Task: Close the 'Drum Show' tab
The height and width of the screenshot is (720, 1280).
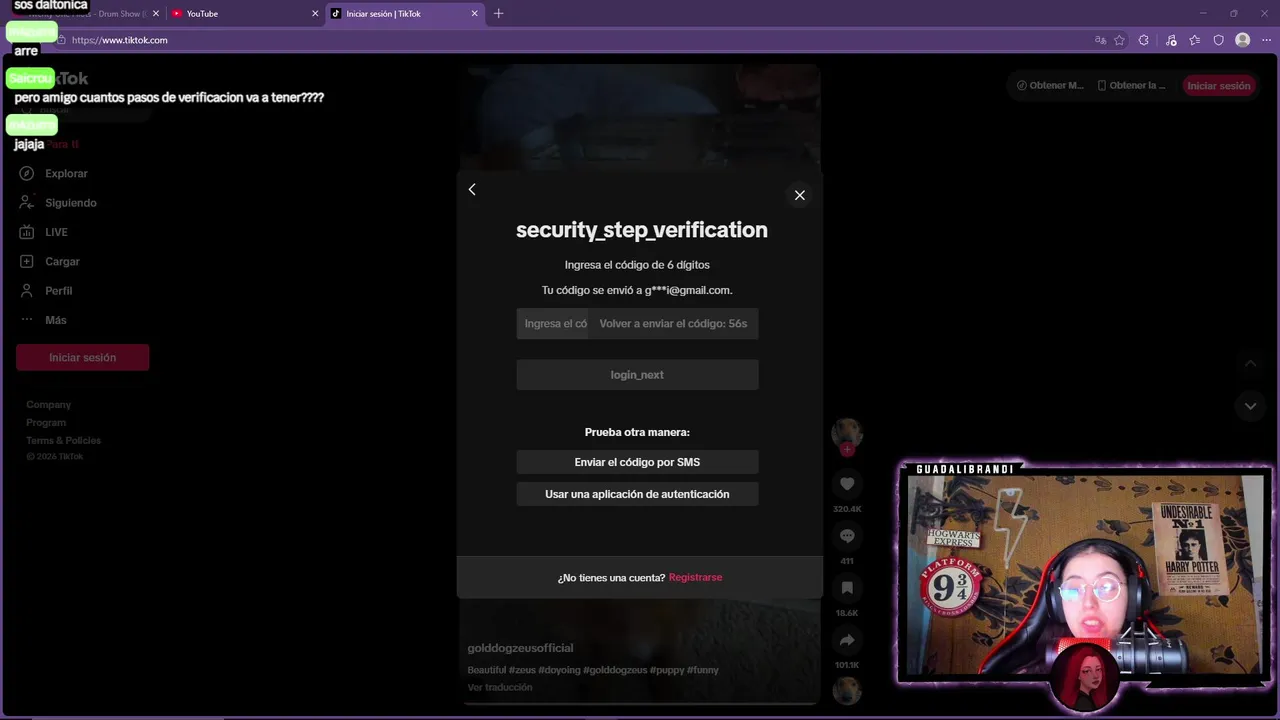Action: tap(155, 14)
